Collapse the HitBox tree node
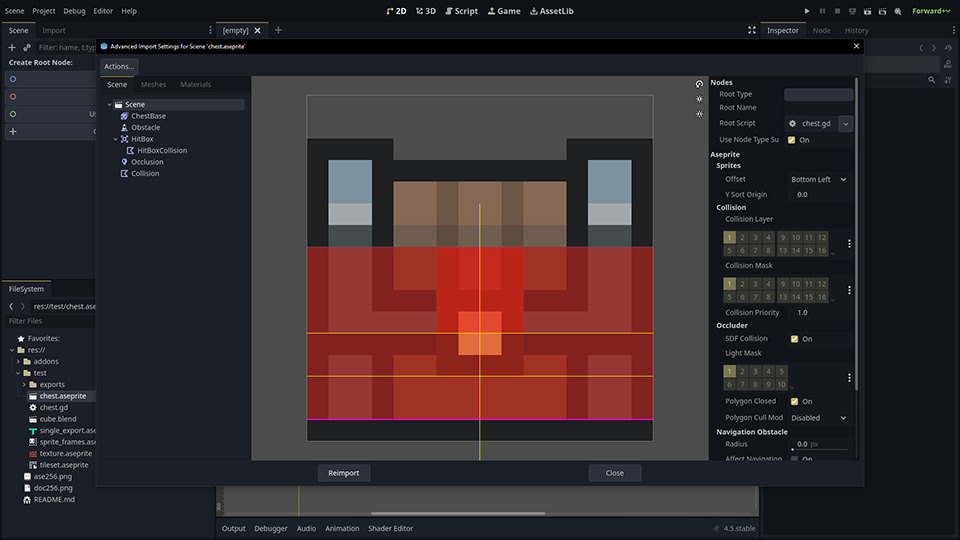 coord(116,139)
